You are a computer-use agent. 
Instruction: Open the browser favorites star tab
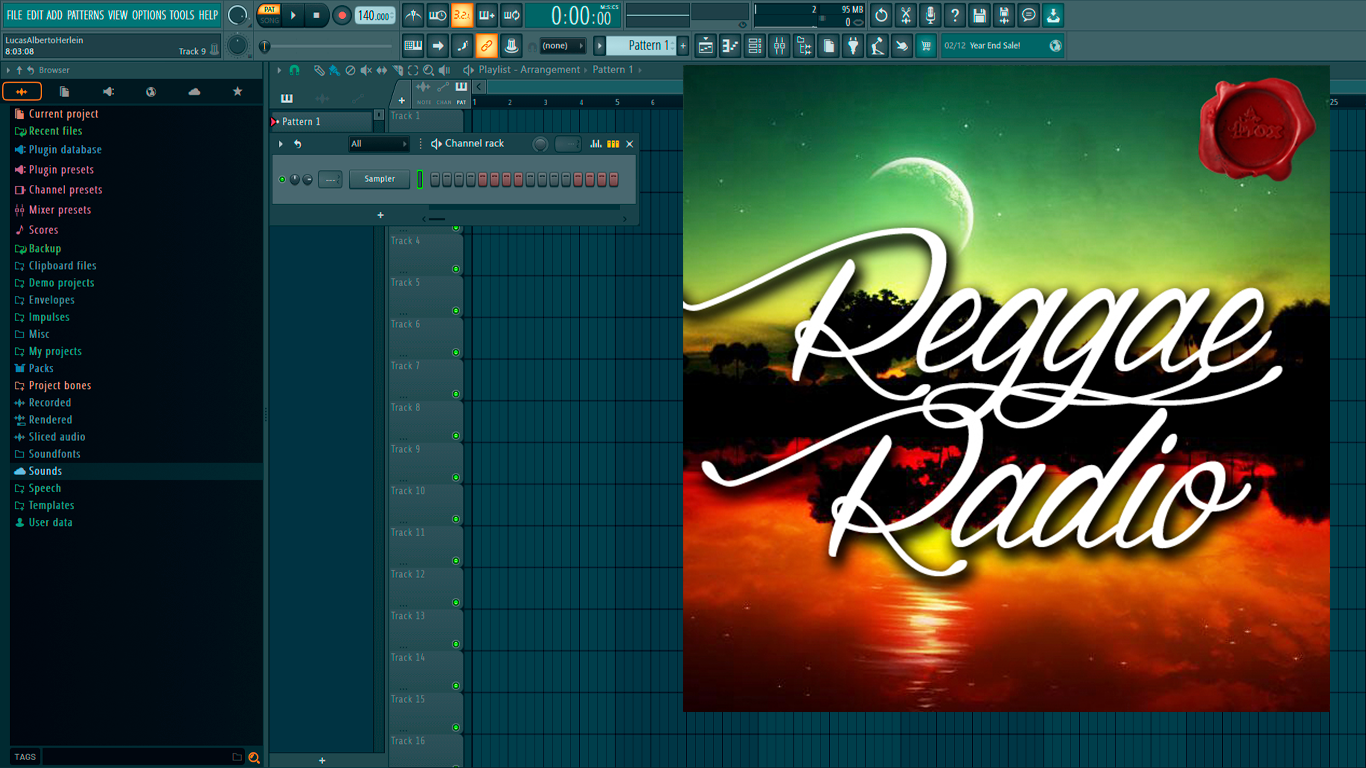click(x=237, y=91)
